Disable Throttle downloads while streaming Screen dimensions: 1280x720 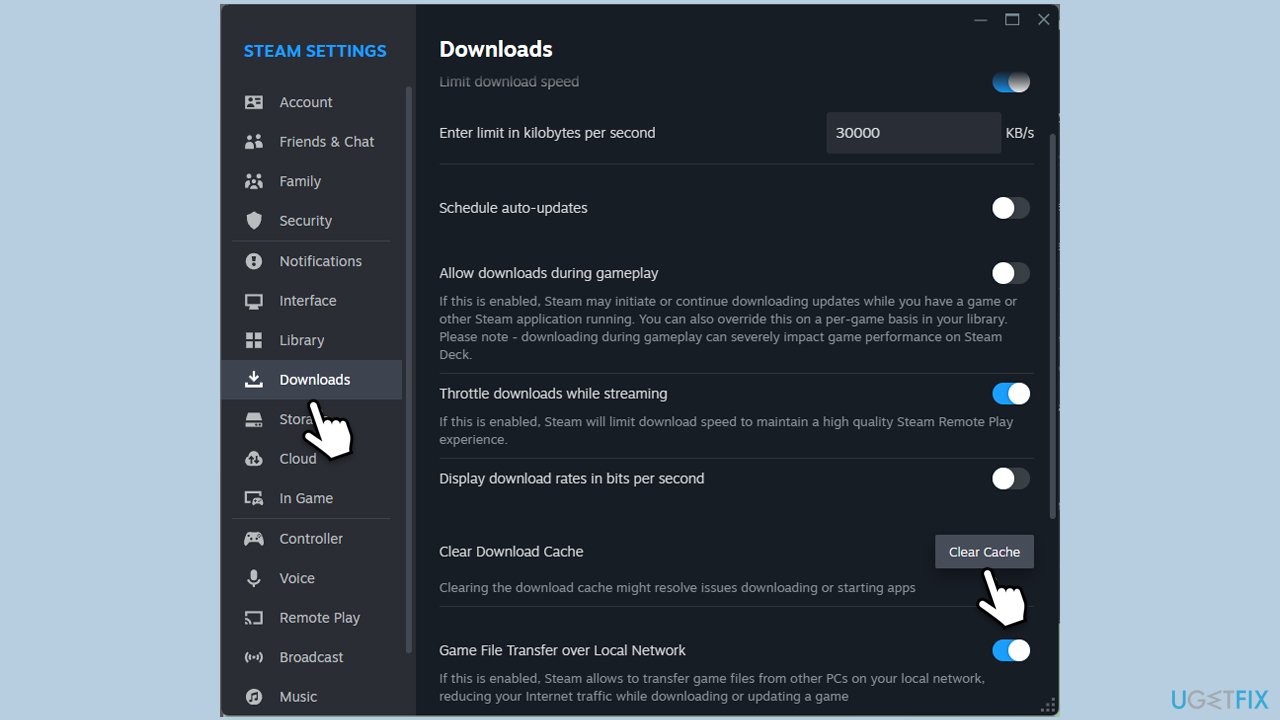[1010, 394]
